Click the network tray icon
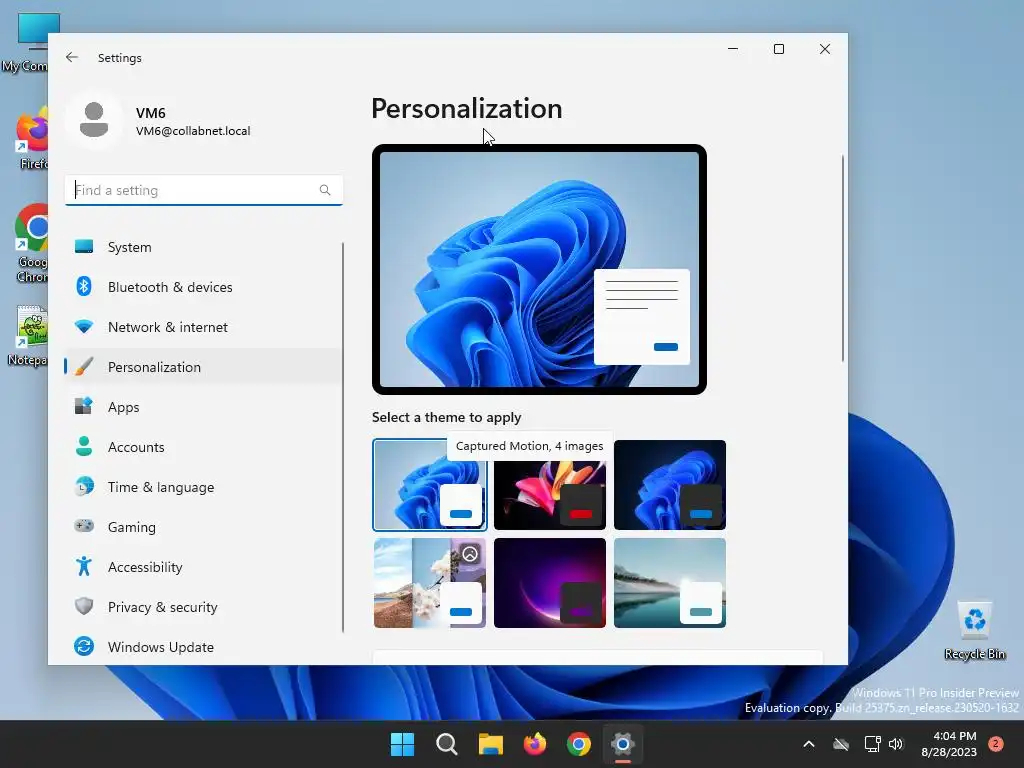The height and width of the screenshot is (768, 1024). (x=872, y=744)
